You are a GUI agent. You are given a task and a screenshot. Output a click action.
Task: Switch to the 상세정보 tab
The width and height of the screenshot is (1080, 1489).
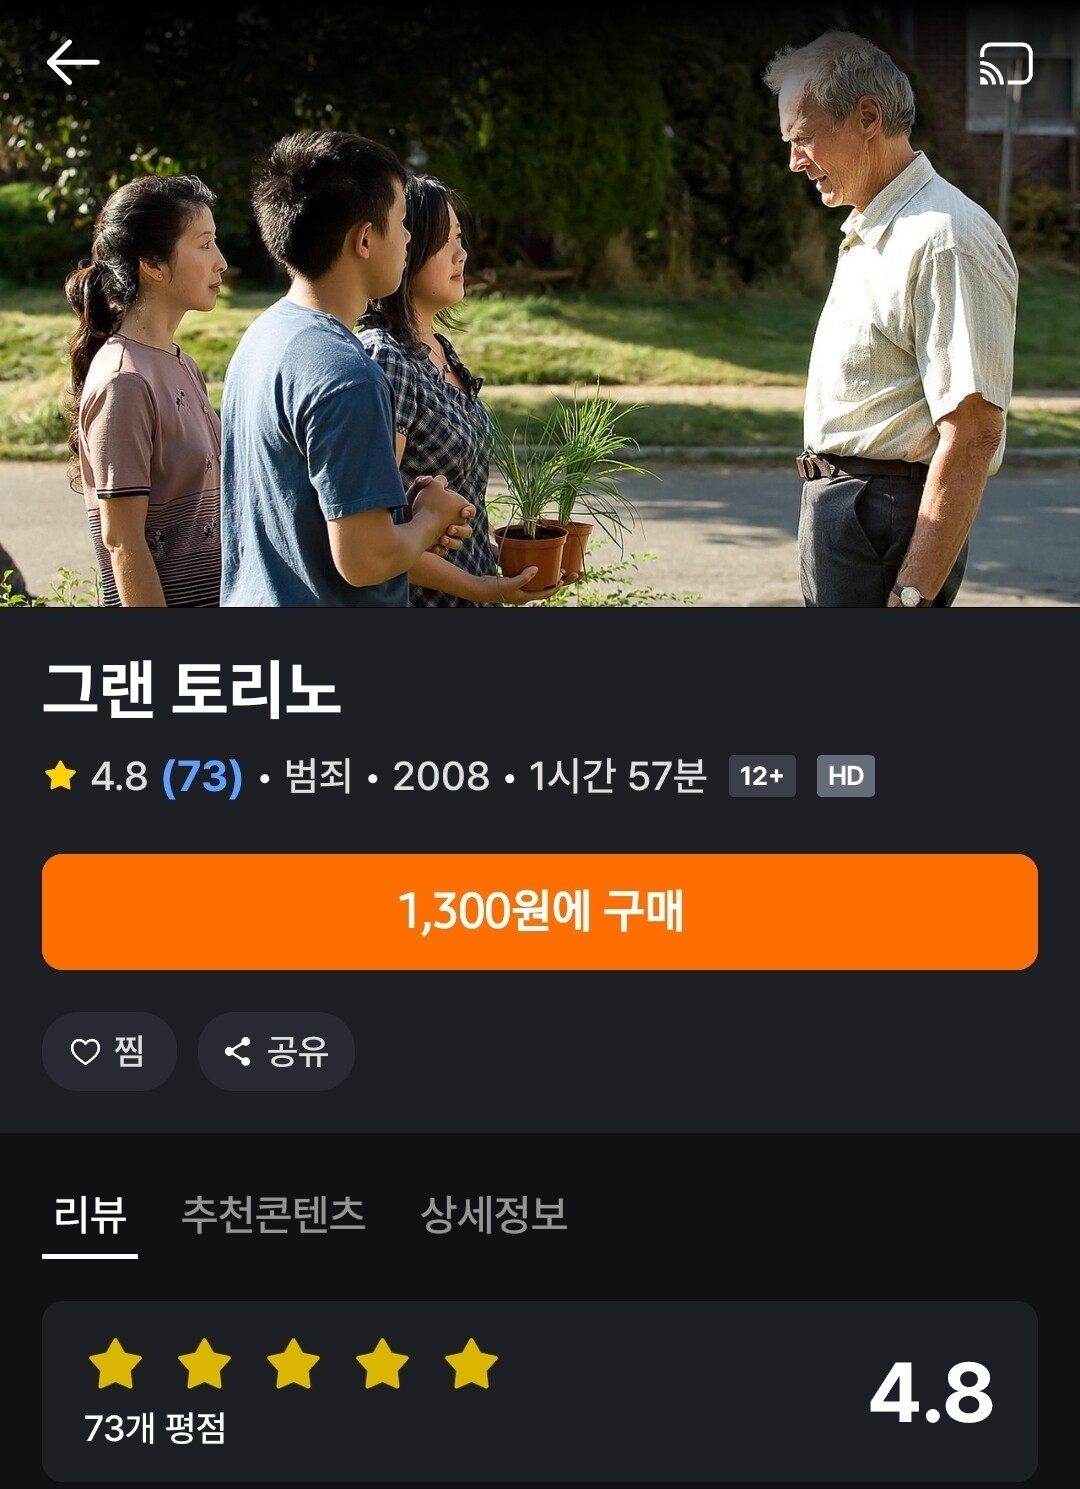[494, 1215]
